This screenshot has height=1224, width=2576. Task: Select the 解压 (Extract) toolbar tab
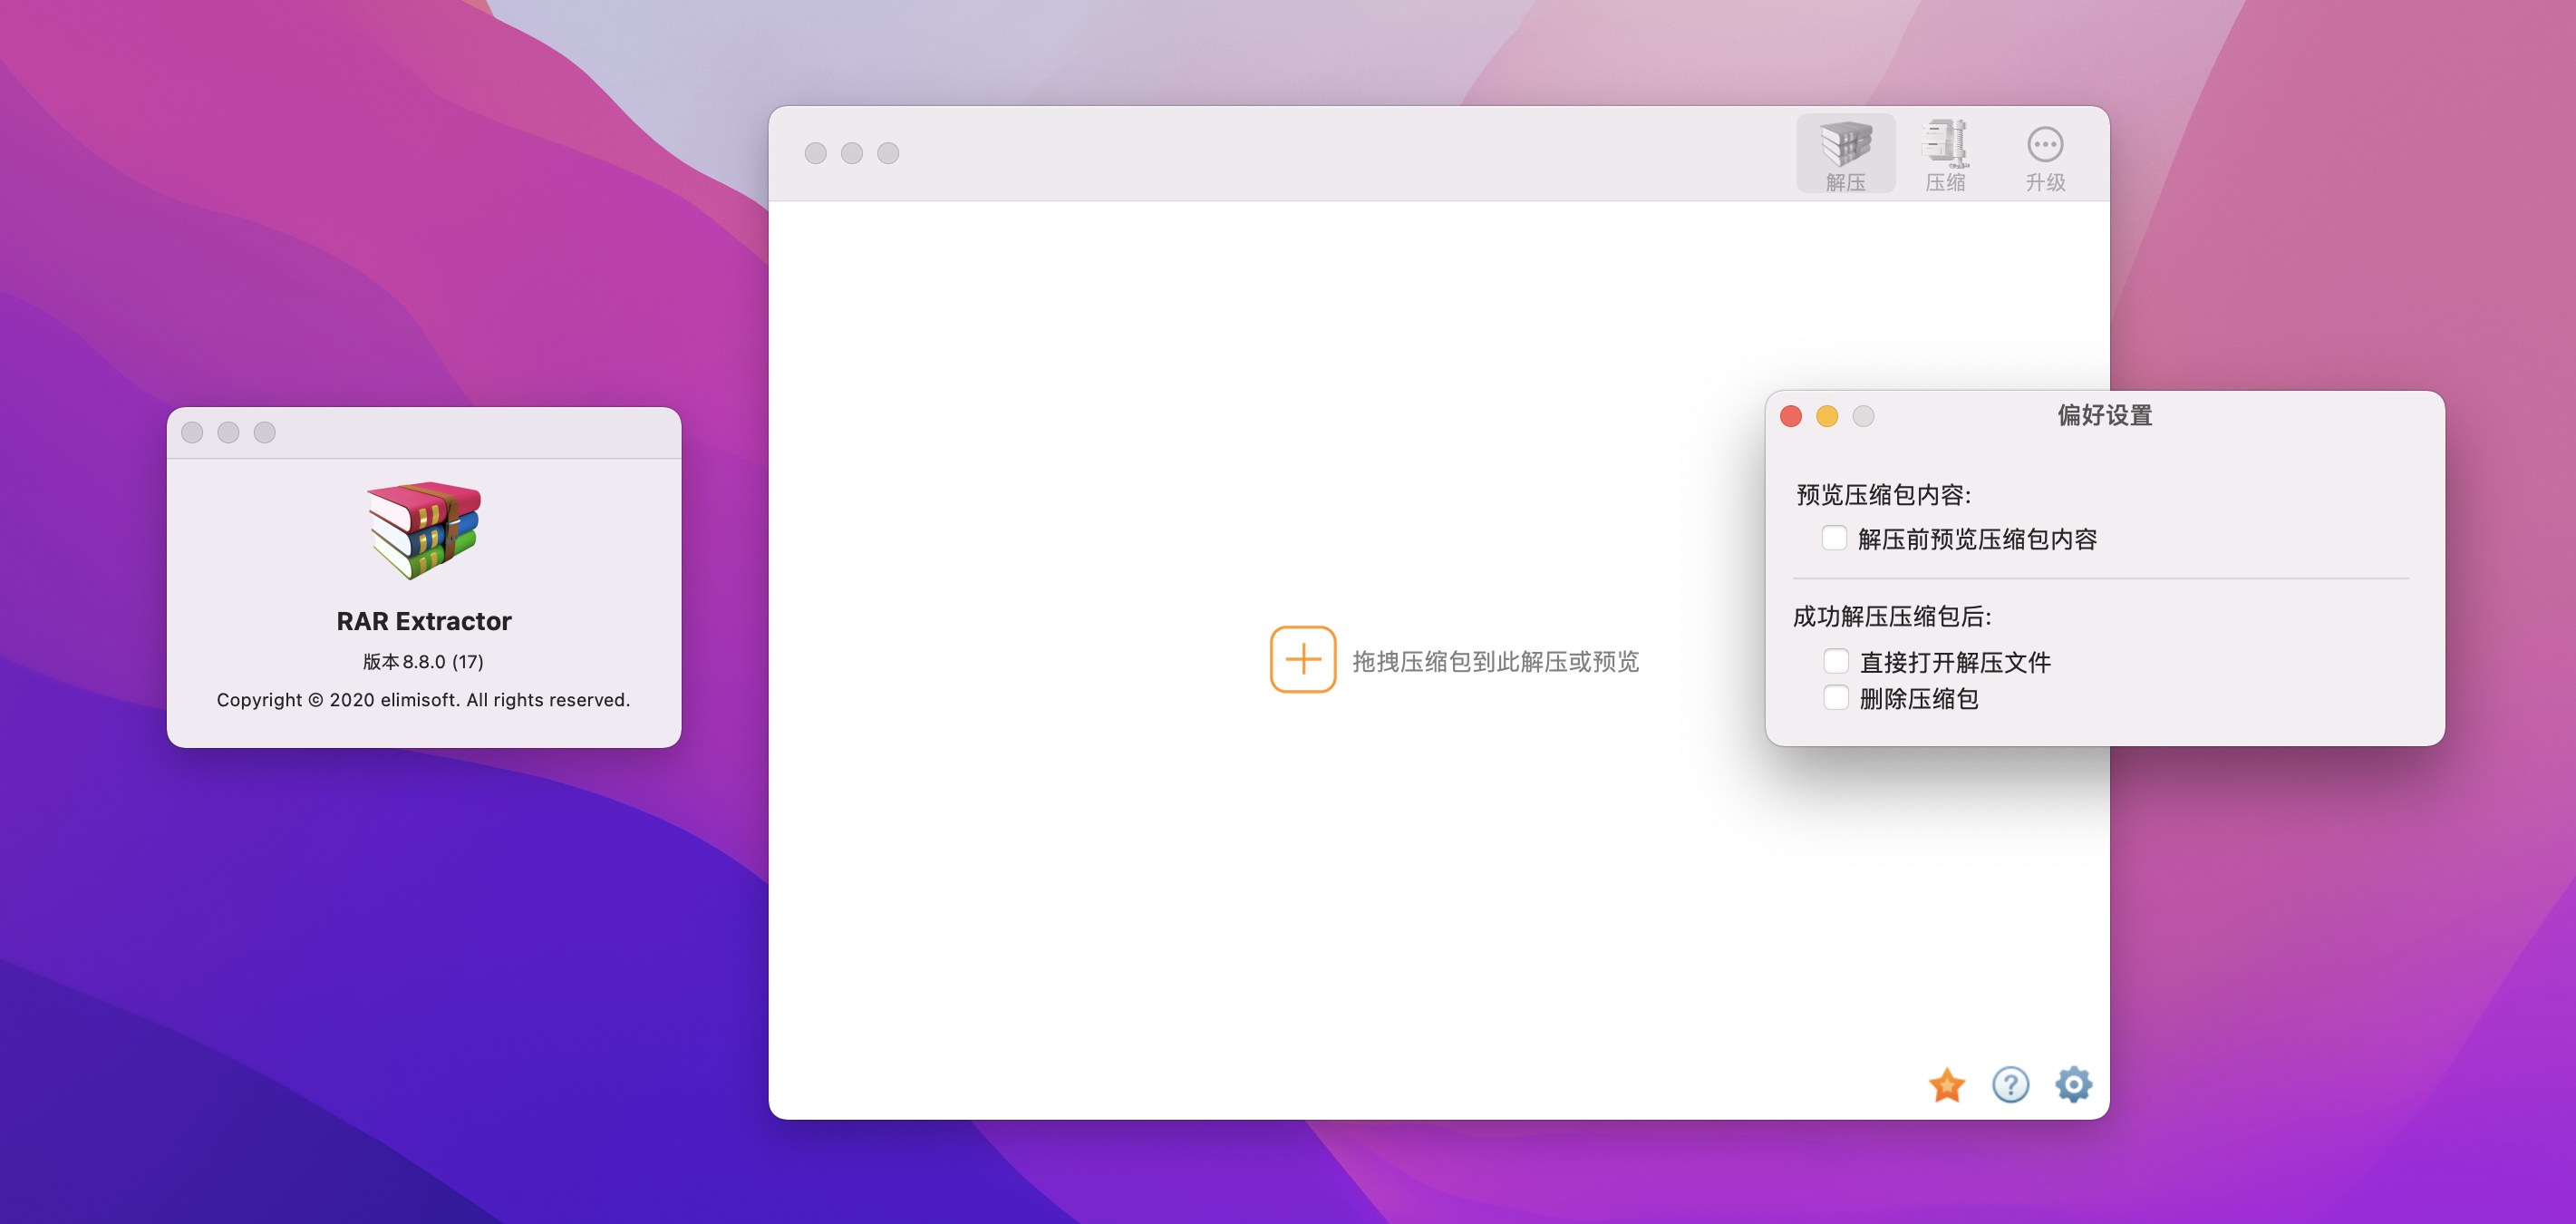point(1845,154)
